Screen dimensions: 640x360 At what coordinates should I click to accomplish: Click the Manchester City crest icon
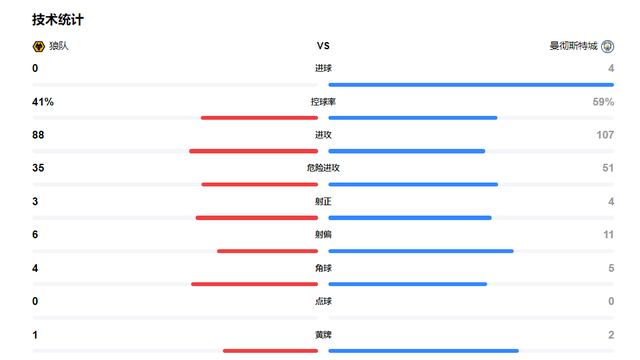[x=607, y=46]
